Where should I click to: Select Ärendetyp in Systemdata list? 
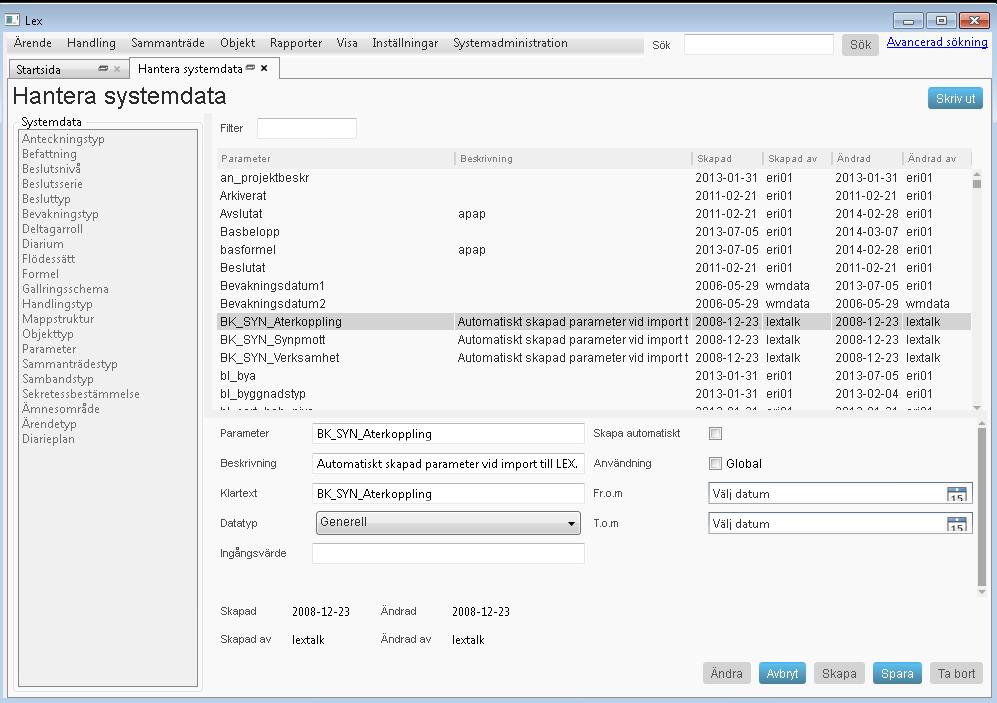pos(49,423)
